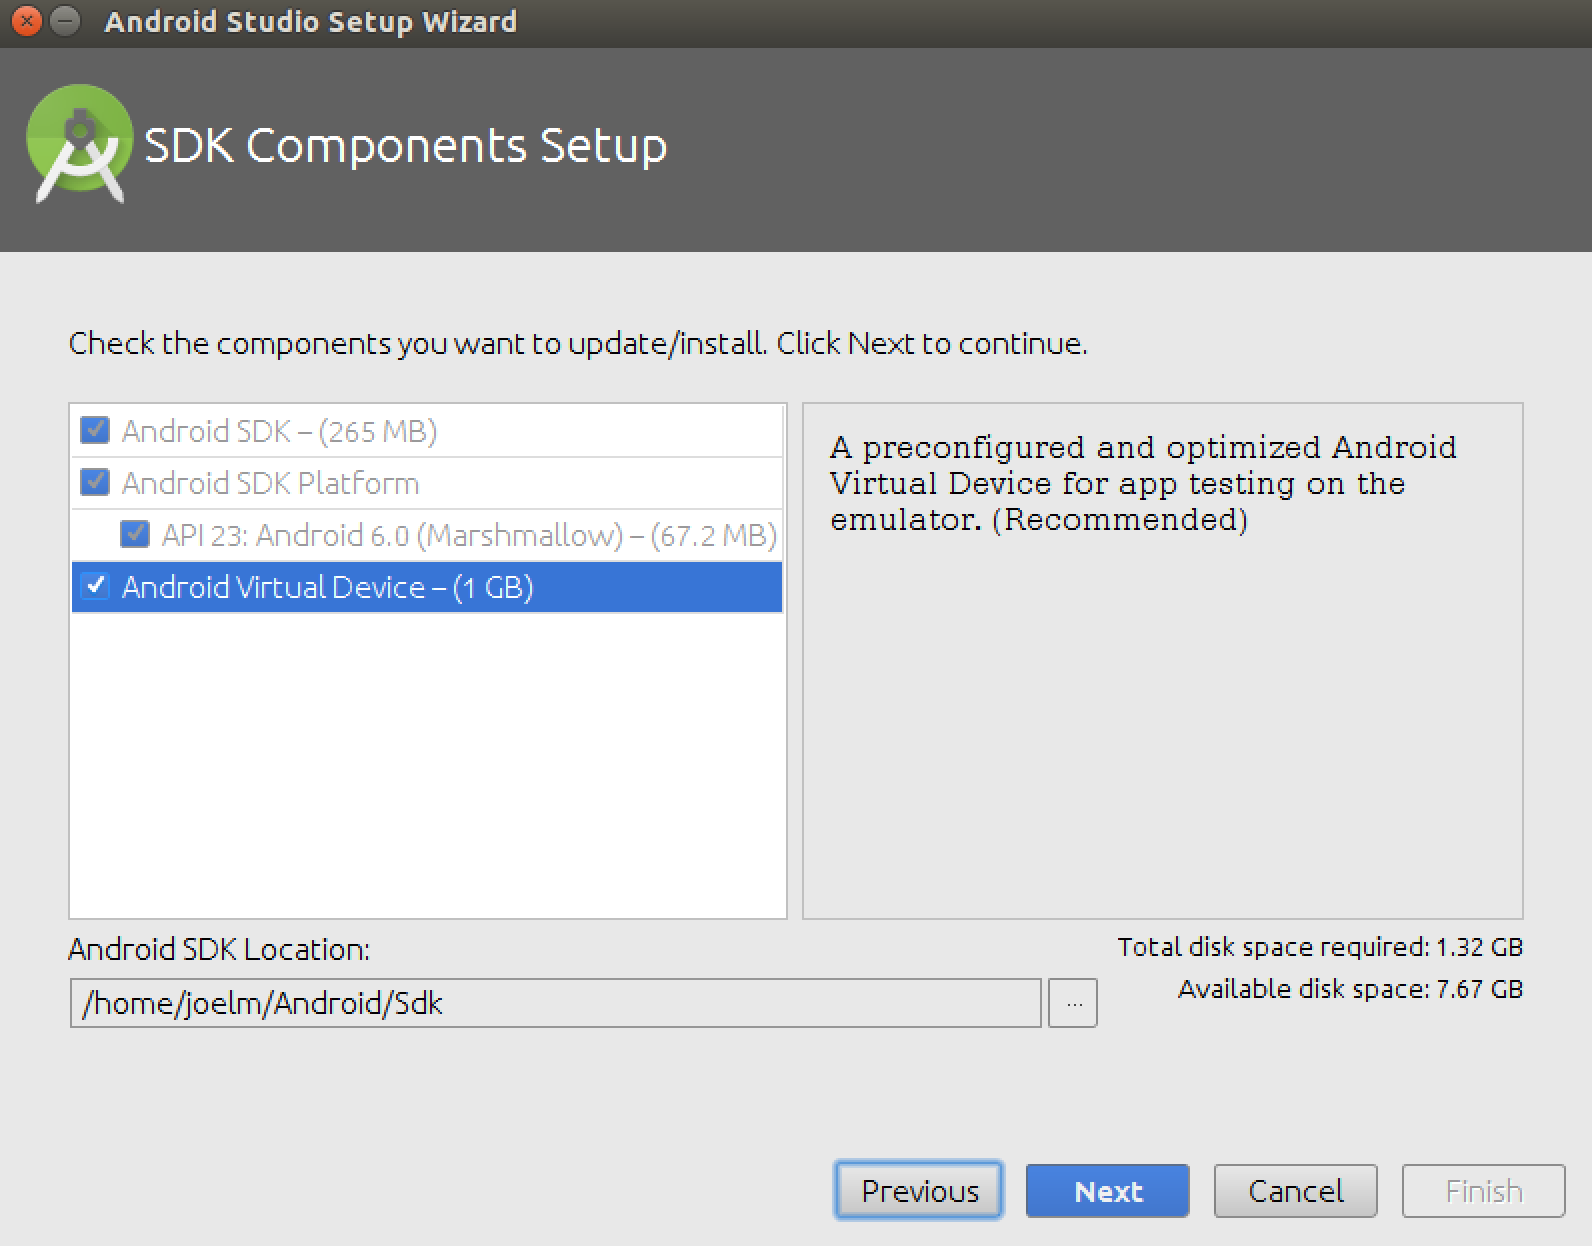Uncheck the API 23 Marshmallow checkbox
The width and height of the screenshot is (1592, 1246).
point(134,534)
